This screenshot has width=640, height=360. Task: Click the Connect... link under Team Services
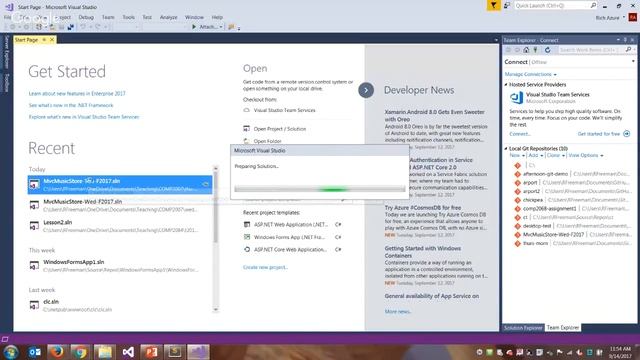click(x=520, y=134)
